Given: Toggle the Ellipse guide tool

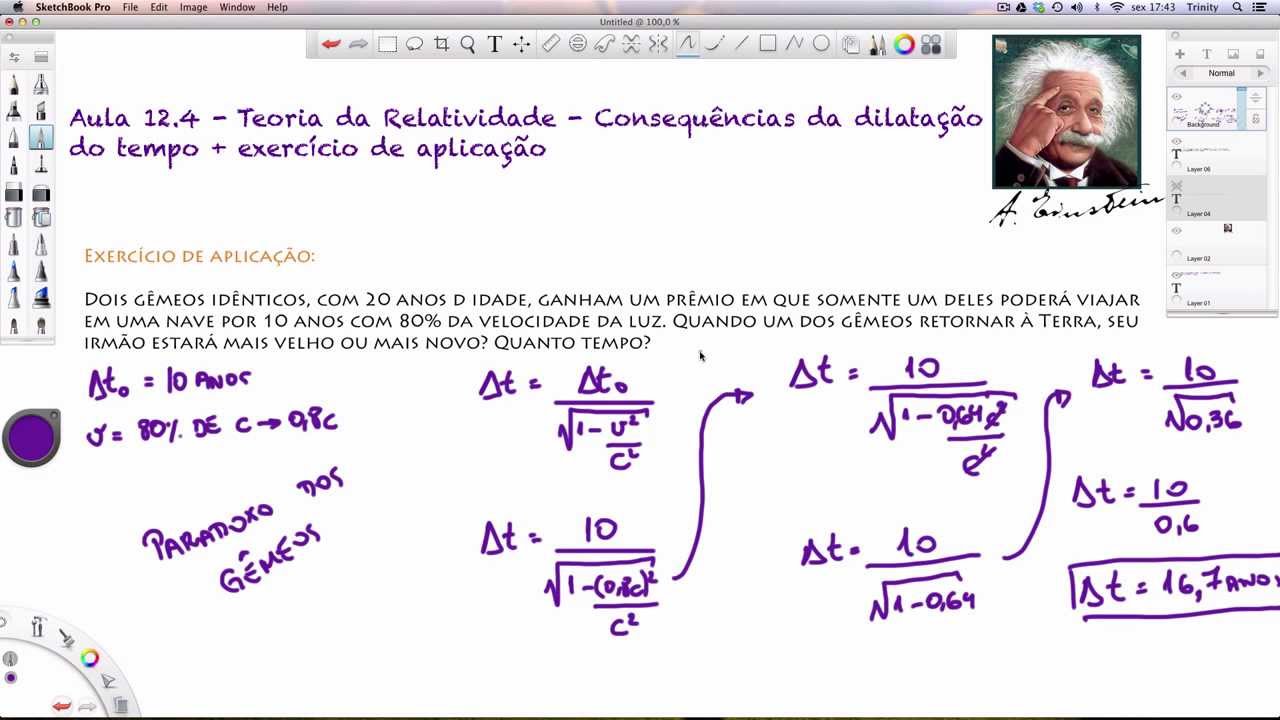Looking at the screenshot, I should (578, 44).
